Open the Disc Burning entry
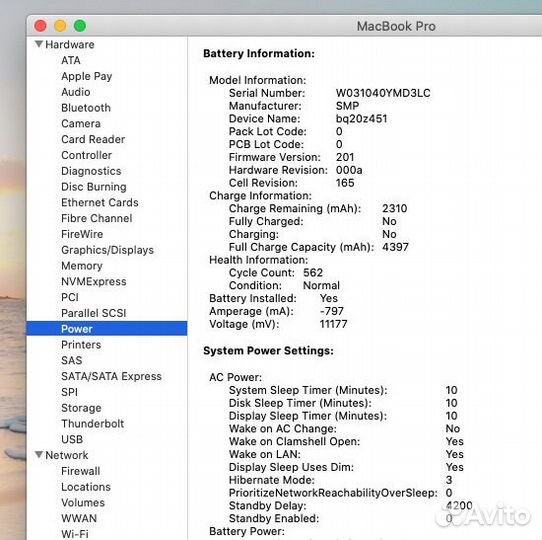This screenshot has height=540, width=542. (x=94, y=187)
